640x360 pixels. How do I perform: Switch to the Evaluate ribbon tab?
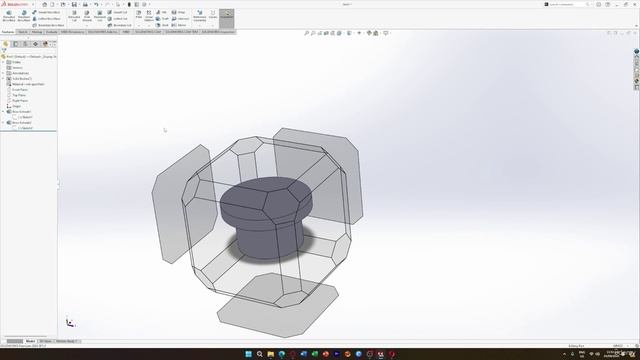click(x=52, y=32)
